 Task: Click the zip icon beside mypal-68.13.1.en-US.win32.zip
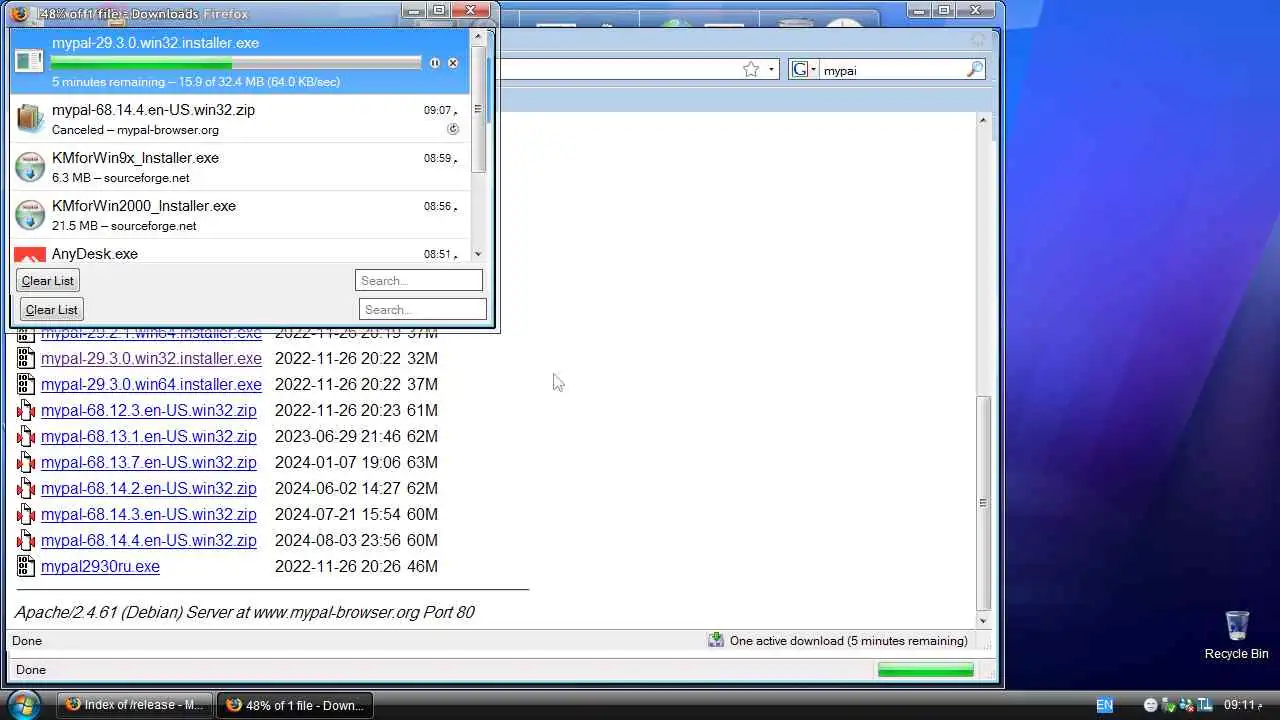pyautogui.click(x=26, y=436)
